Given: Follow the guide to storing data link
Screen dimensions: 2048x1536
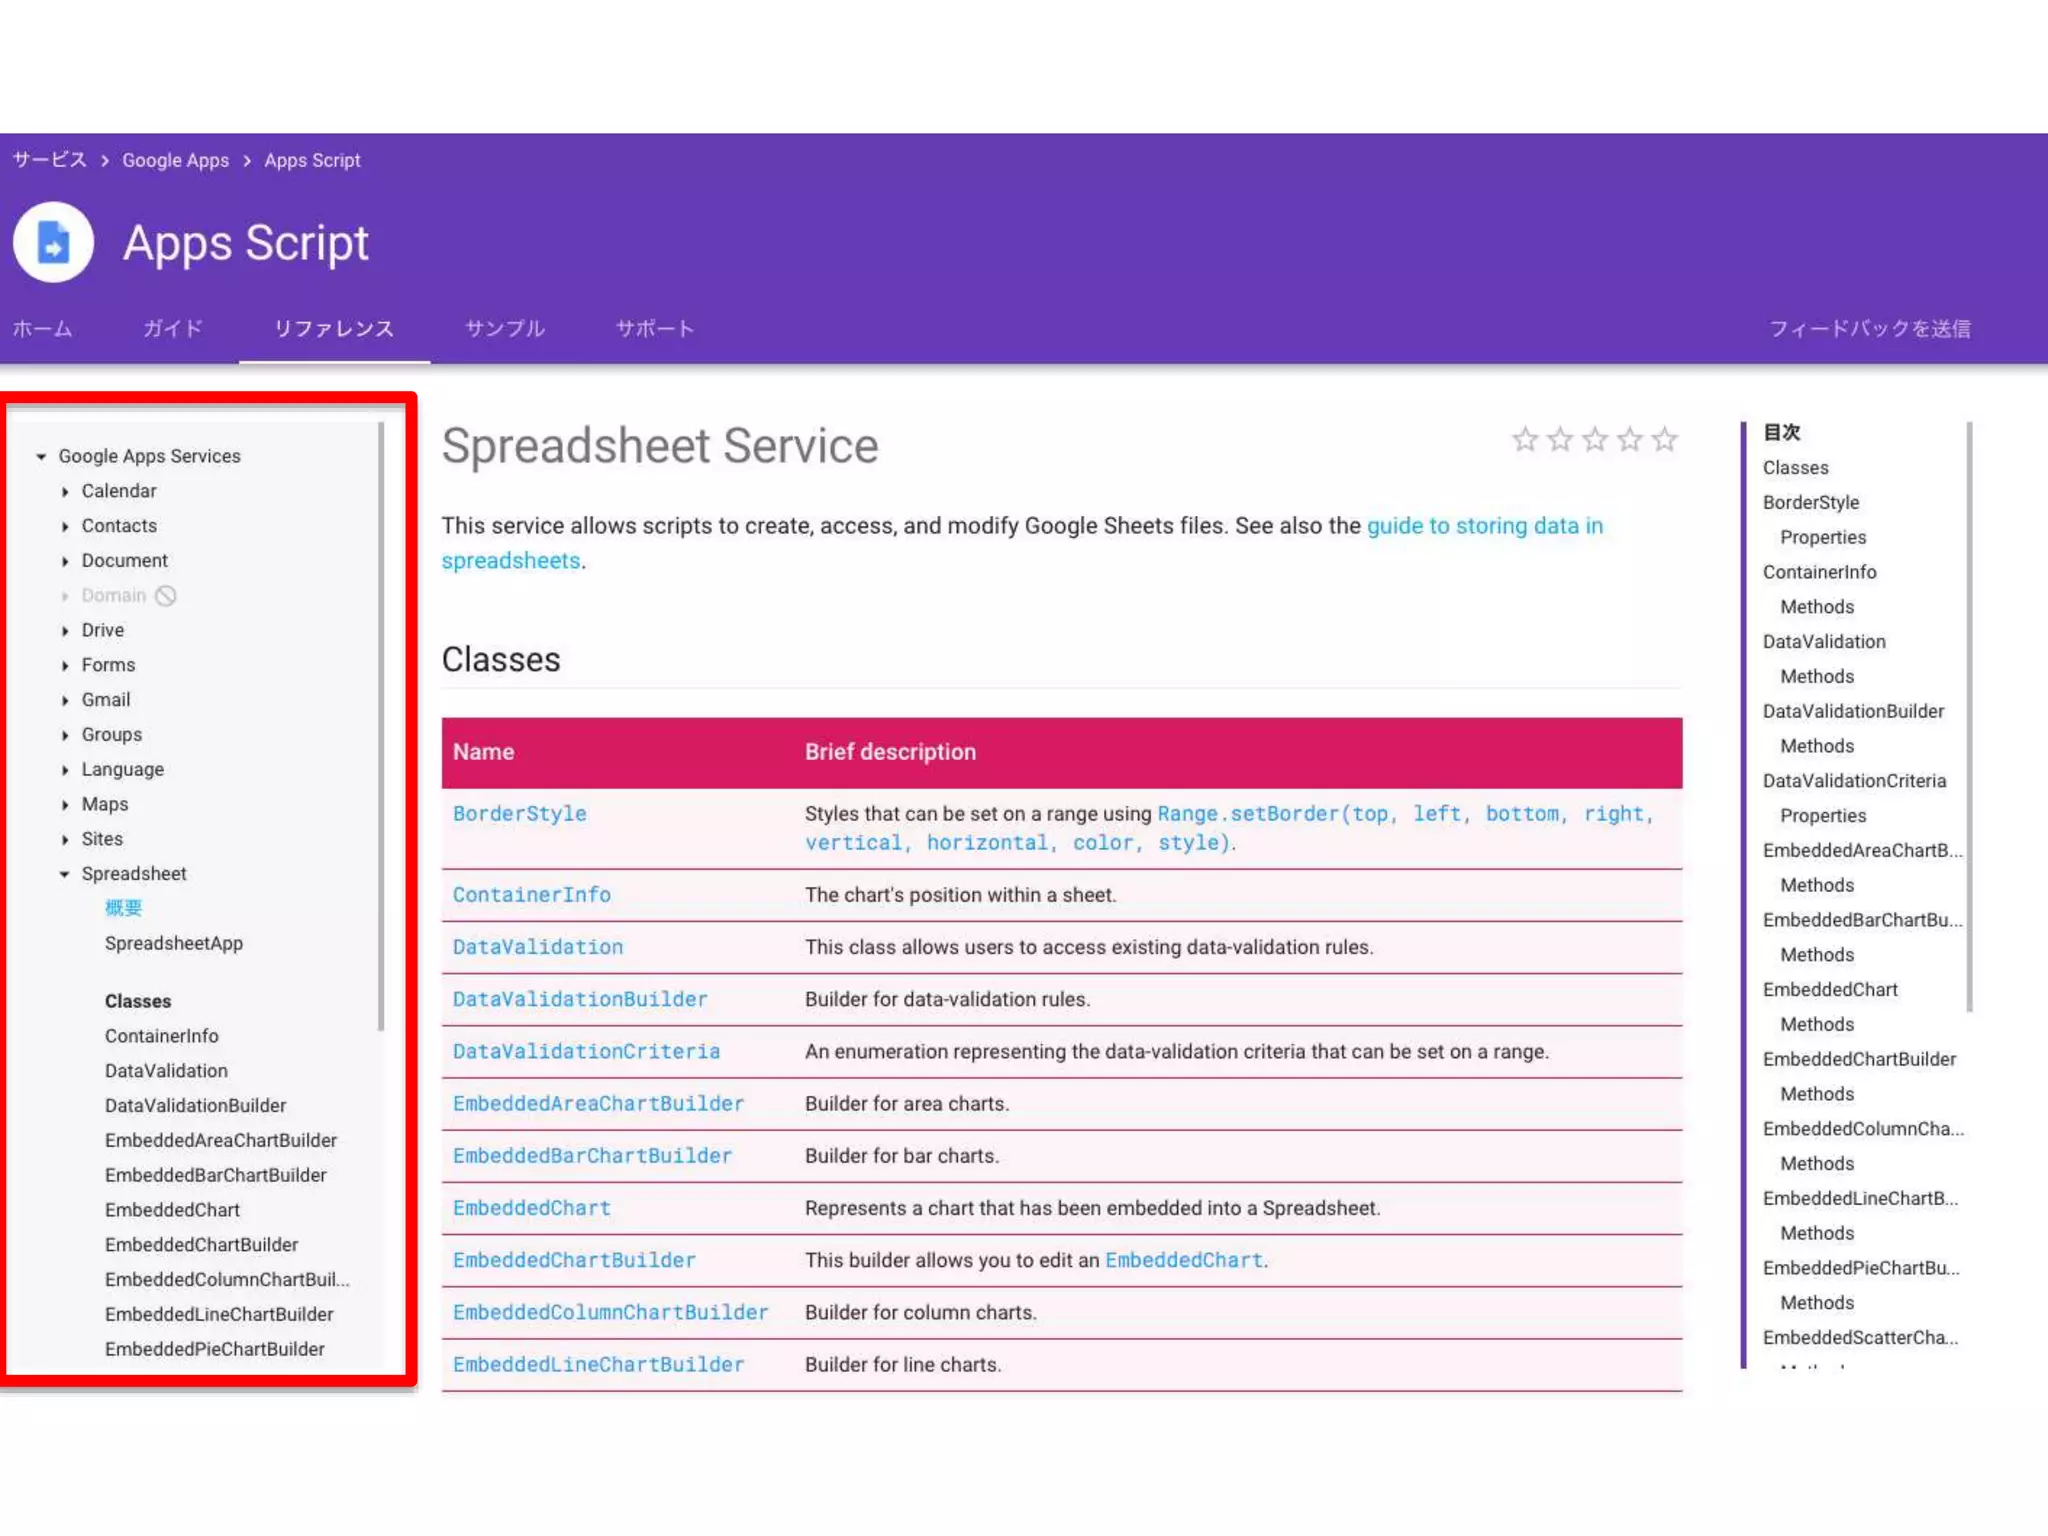Looking at the screenshot, I should [x=1484, y=526].
